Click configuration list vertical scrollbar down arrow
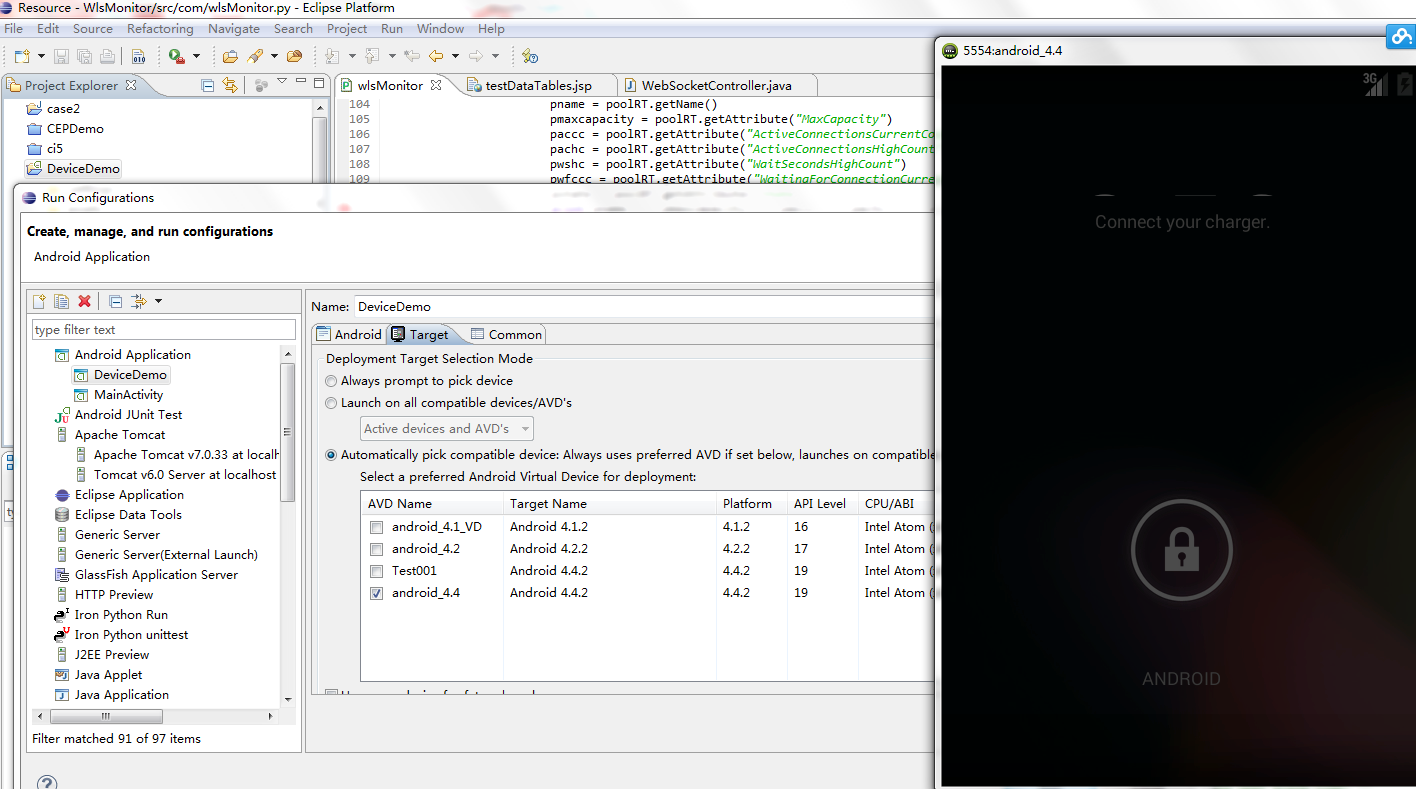The height and width of the screenshot is (789, 1416). [288, 699]
